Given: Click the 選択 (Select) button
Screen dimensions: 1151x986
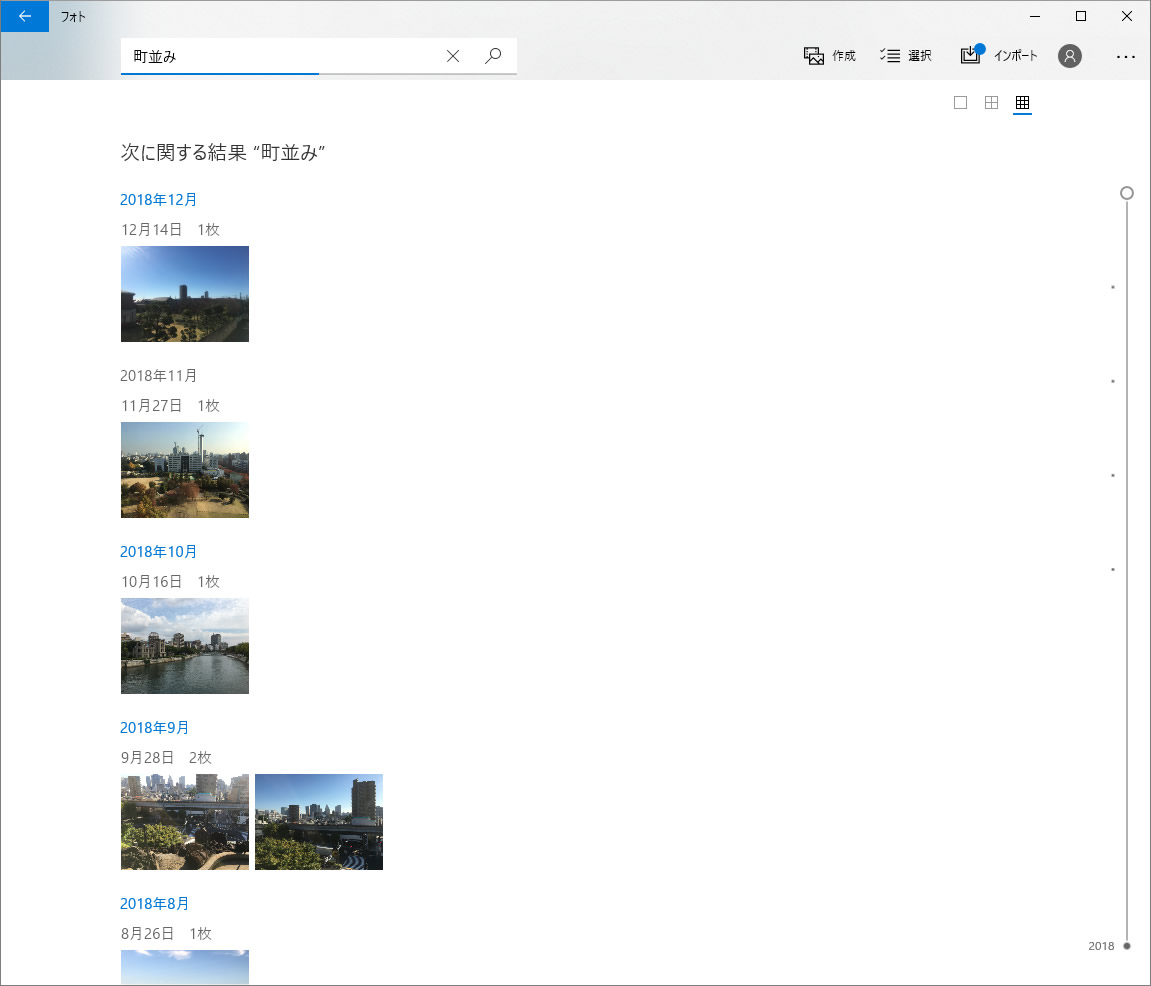Looking at the screenshot, I should pyautogui.click(x=906, y=56).
